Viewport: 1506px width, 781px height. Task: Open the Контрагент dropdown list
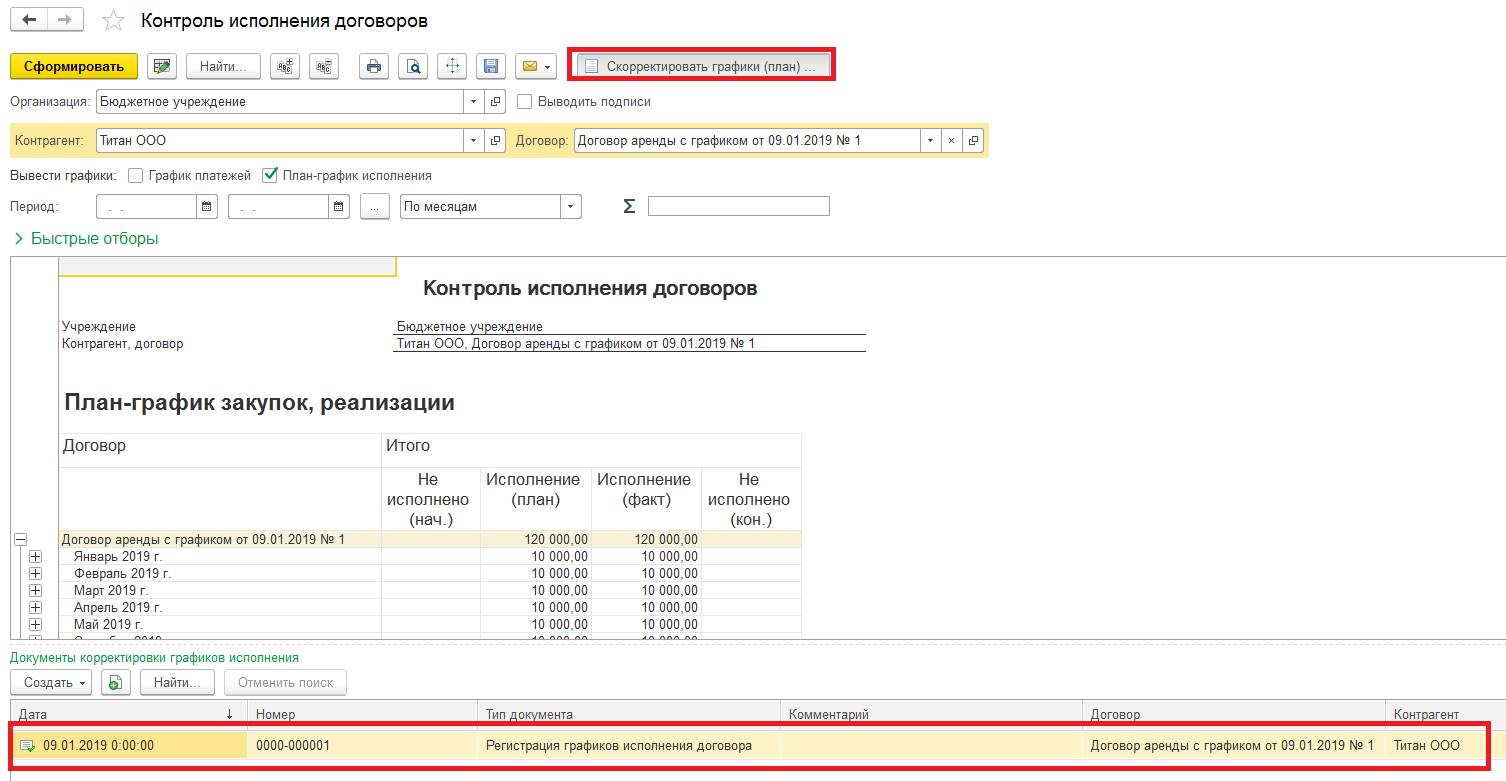click(474, 141)
